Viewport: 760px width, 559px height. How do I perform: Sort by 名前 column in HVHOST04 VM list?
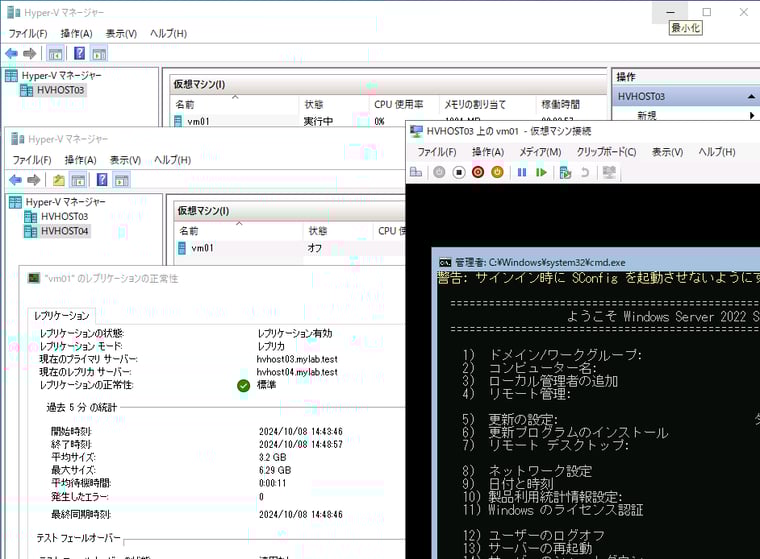point(238,231)
